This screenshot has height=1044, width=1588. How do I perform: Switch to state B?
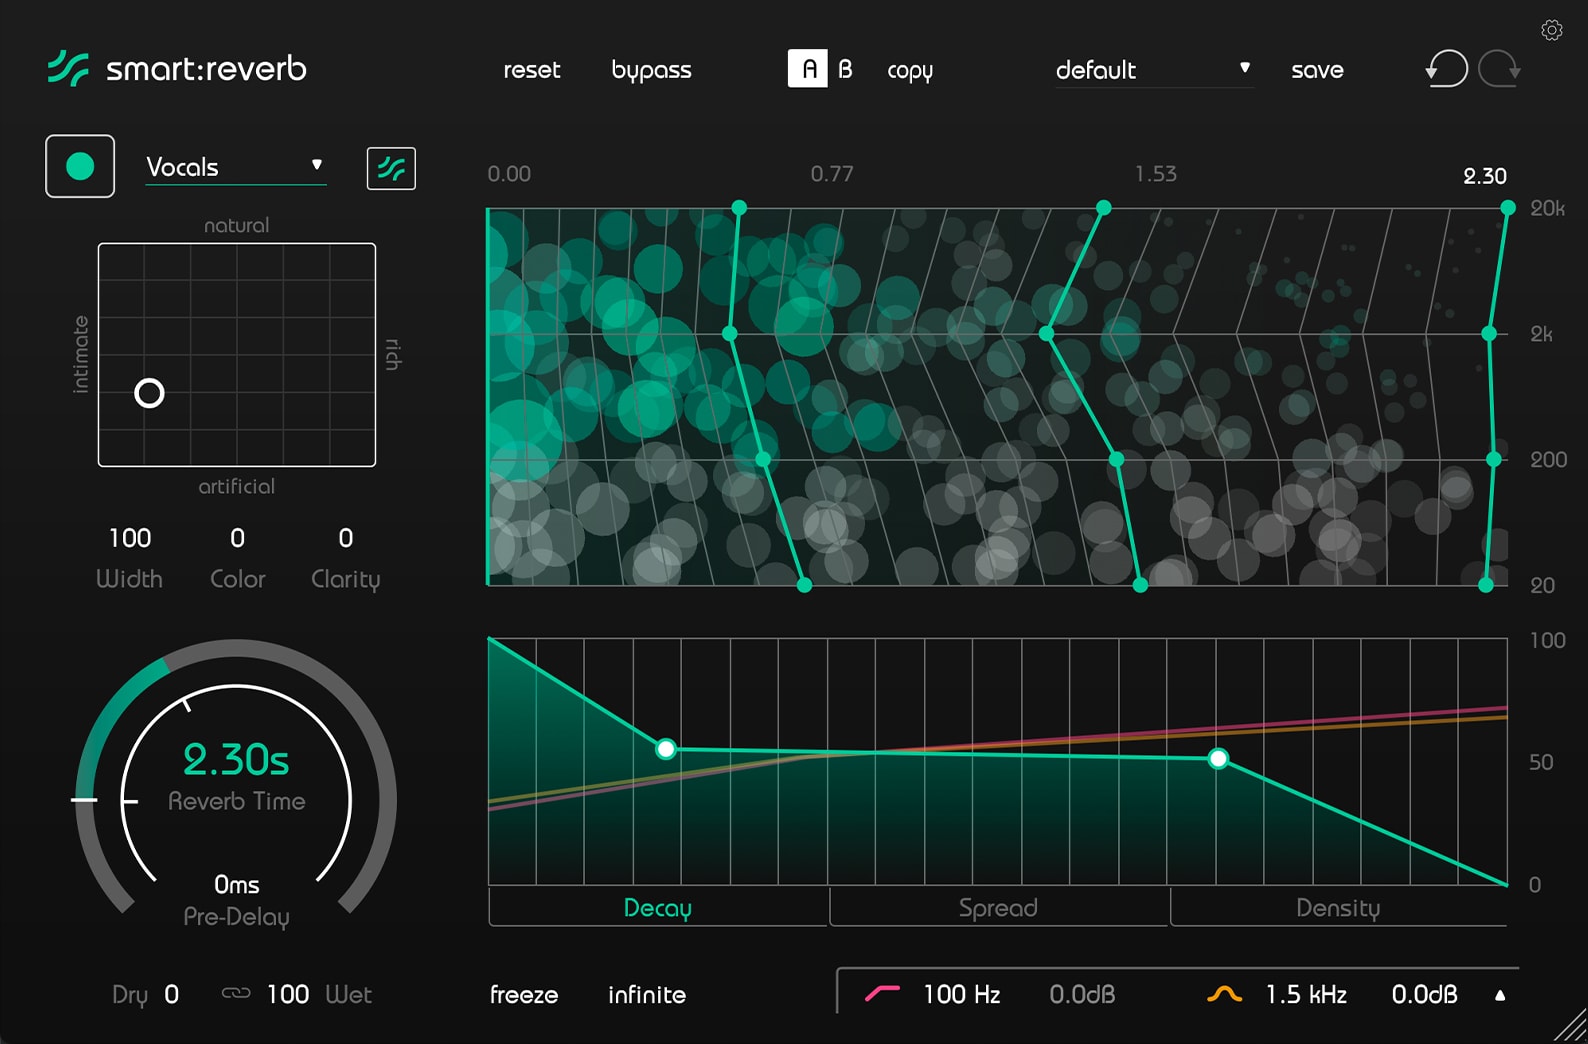845,69
